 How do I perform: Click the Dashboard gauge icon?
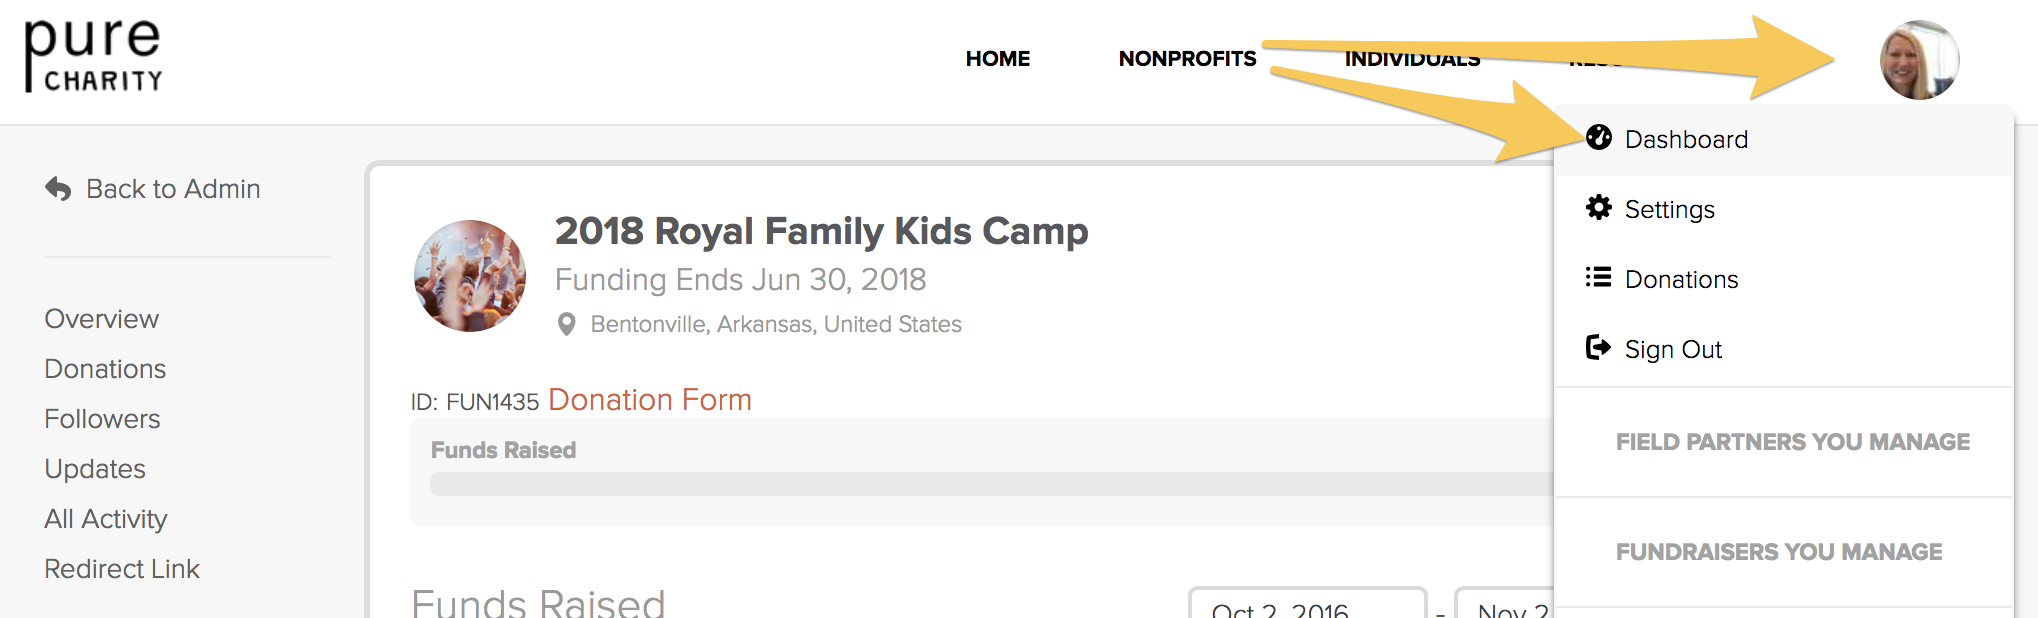pos(1598,138)
